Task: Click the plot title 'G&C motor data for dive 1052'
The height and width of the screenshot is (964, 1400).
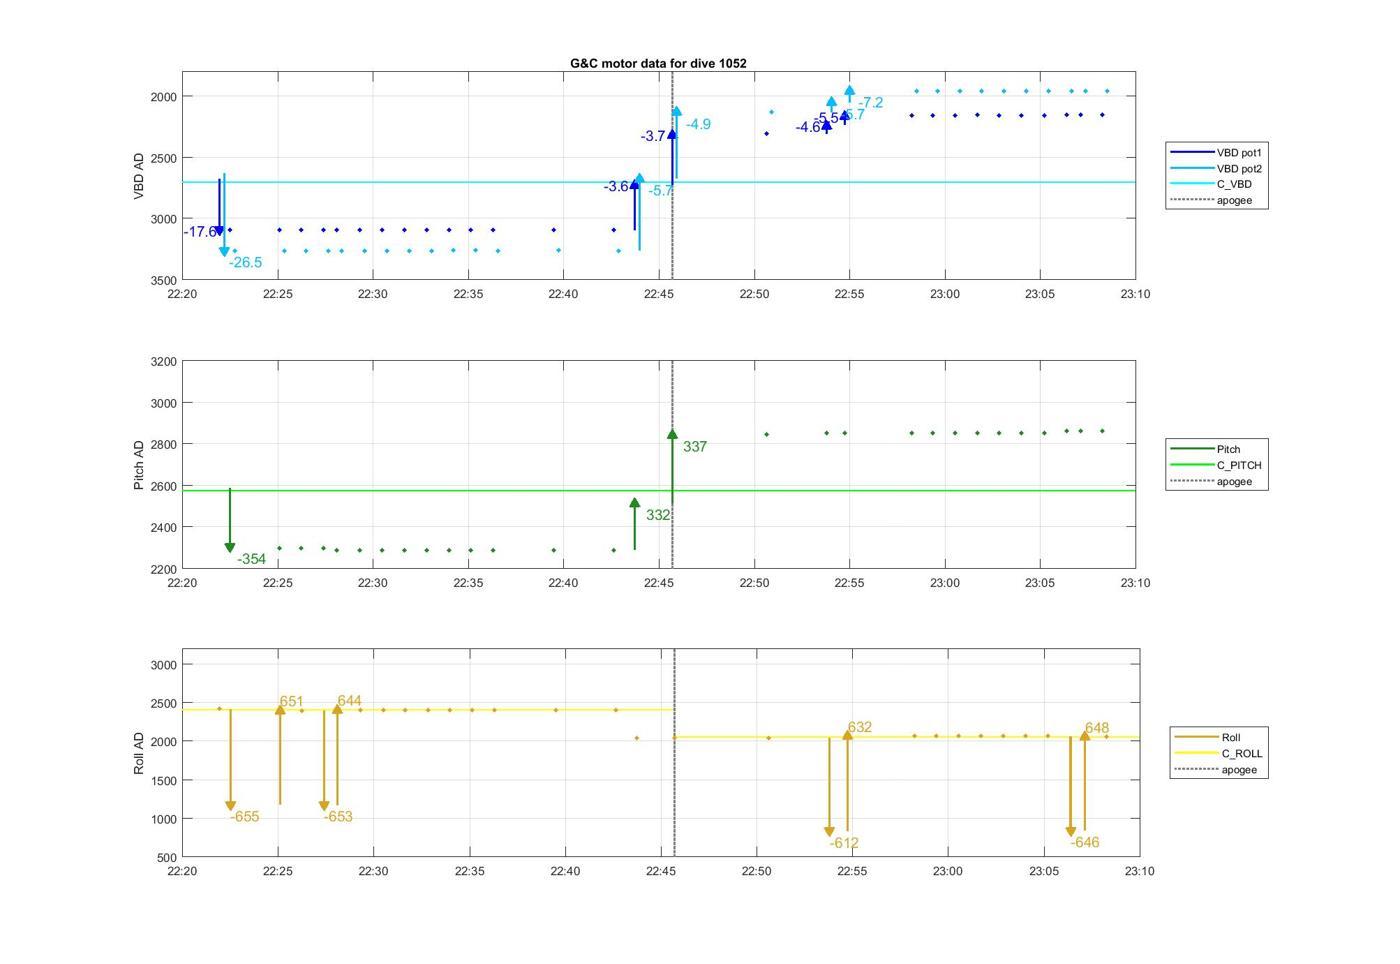Action: pyautogui.click(x=658, y=63)
